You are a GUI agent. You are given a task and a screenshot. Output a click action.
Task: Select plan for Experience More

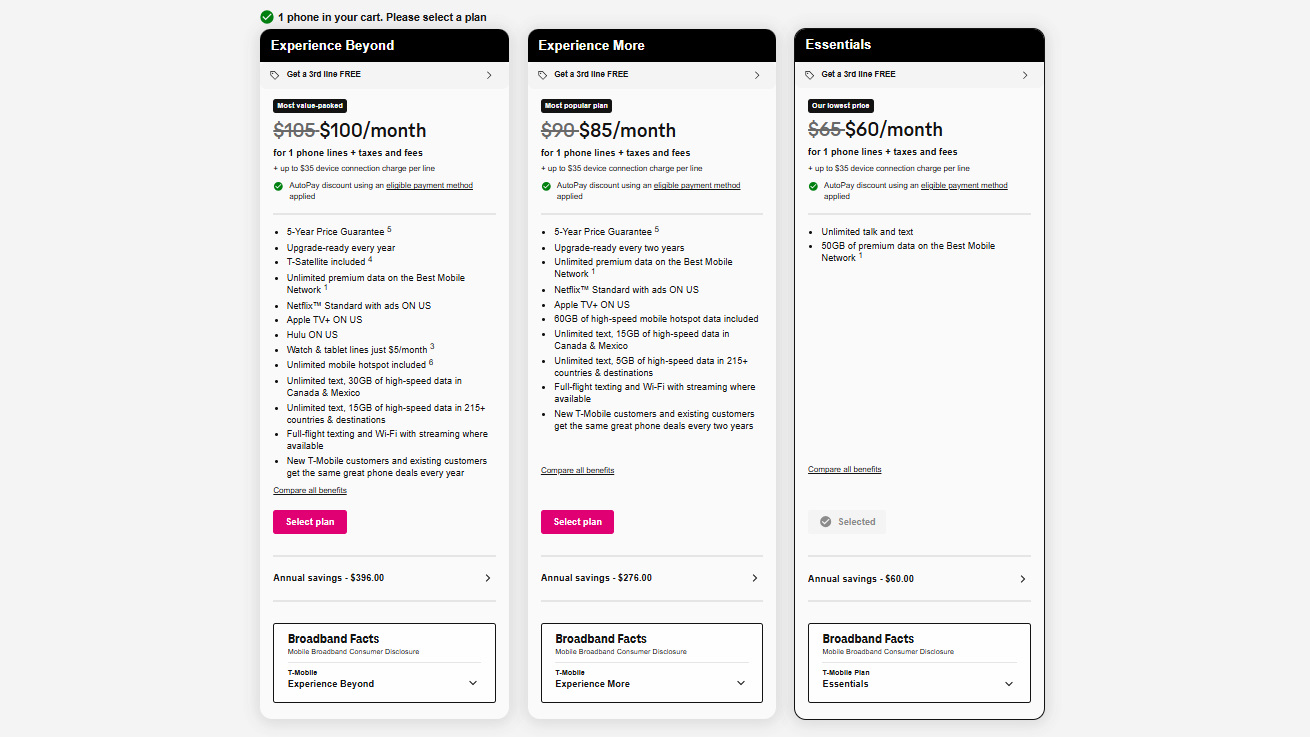tap(577, 521)
